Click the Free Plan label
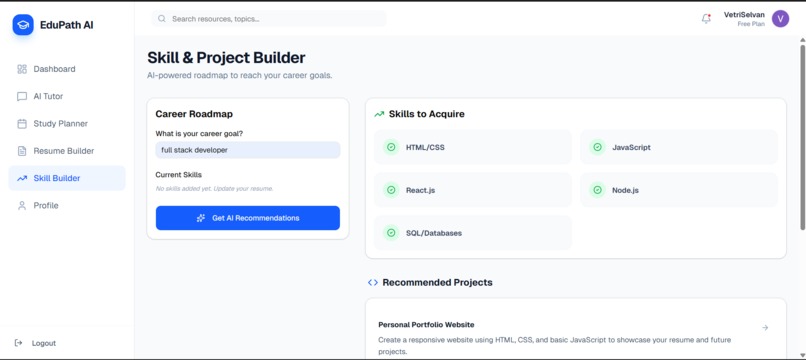Viewport: 806px width, 360px height. pos(751,24)
